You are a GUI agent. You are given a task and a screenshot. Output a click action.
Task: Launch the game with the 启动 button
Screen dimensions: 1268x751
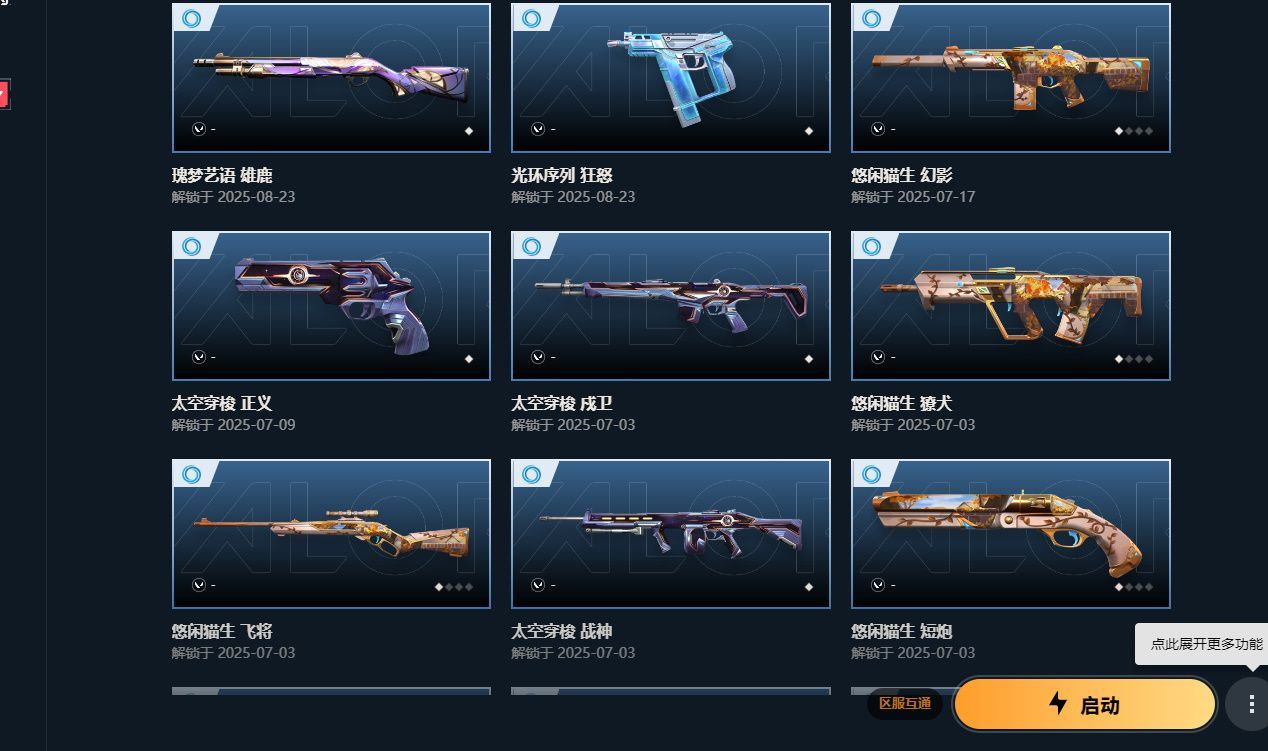point(1085,704)
